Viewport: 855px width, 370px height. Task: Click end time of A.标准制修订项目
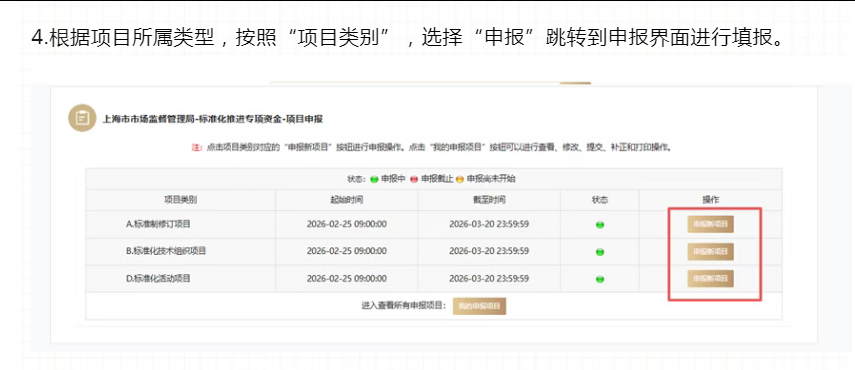[489, 224]
